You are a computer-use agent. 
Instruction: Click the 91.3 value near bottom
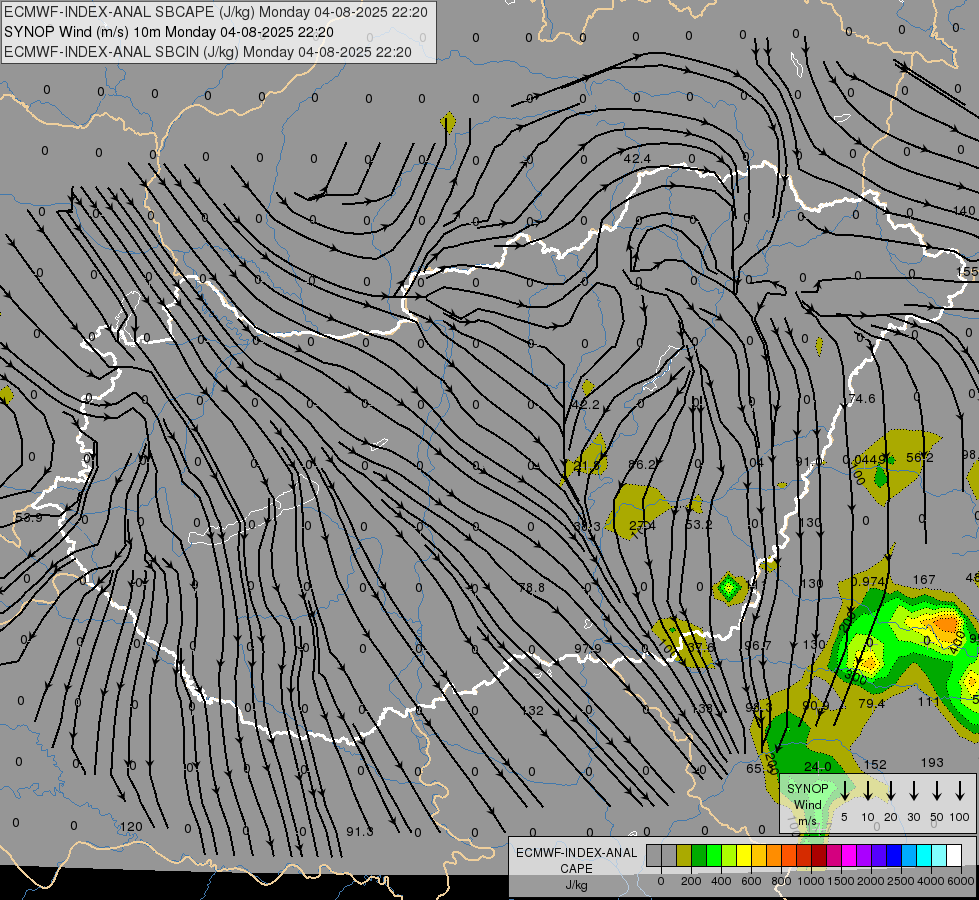click(x=360, y=831)
